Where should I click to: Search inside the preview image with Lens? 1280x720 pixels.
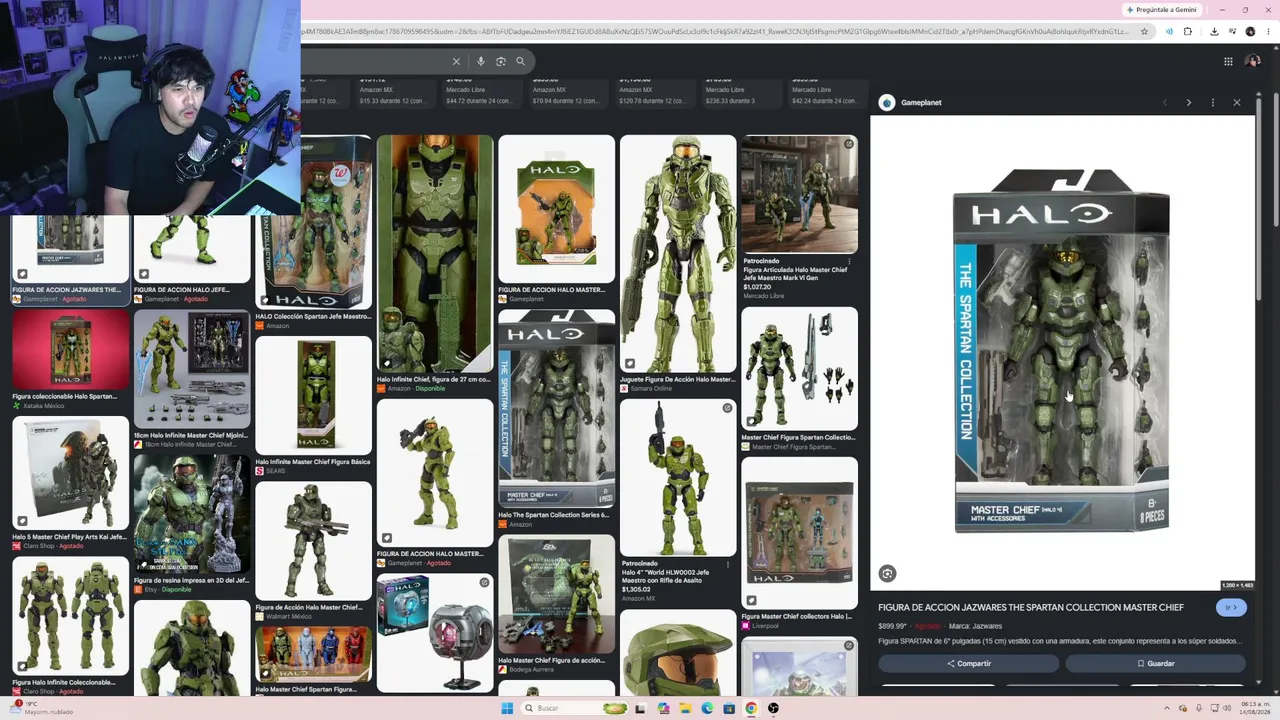click(887, 573)
